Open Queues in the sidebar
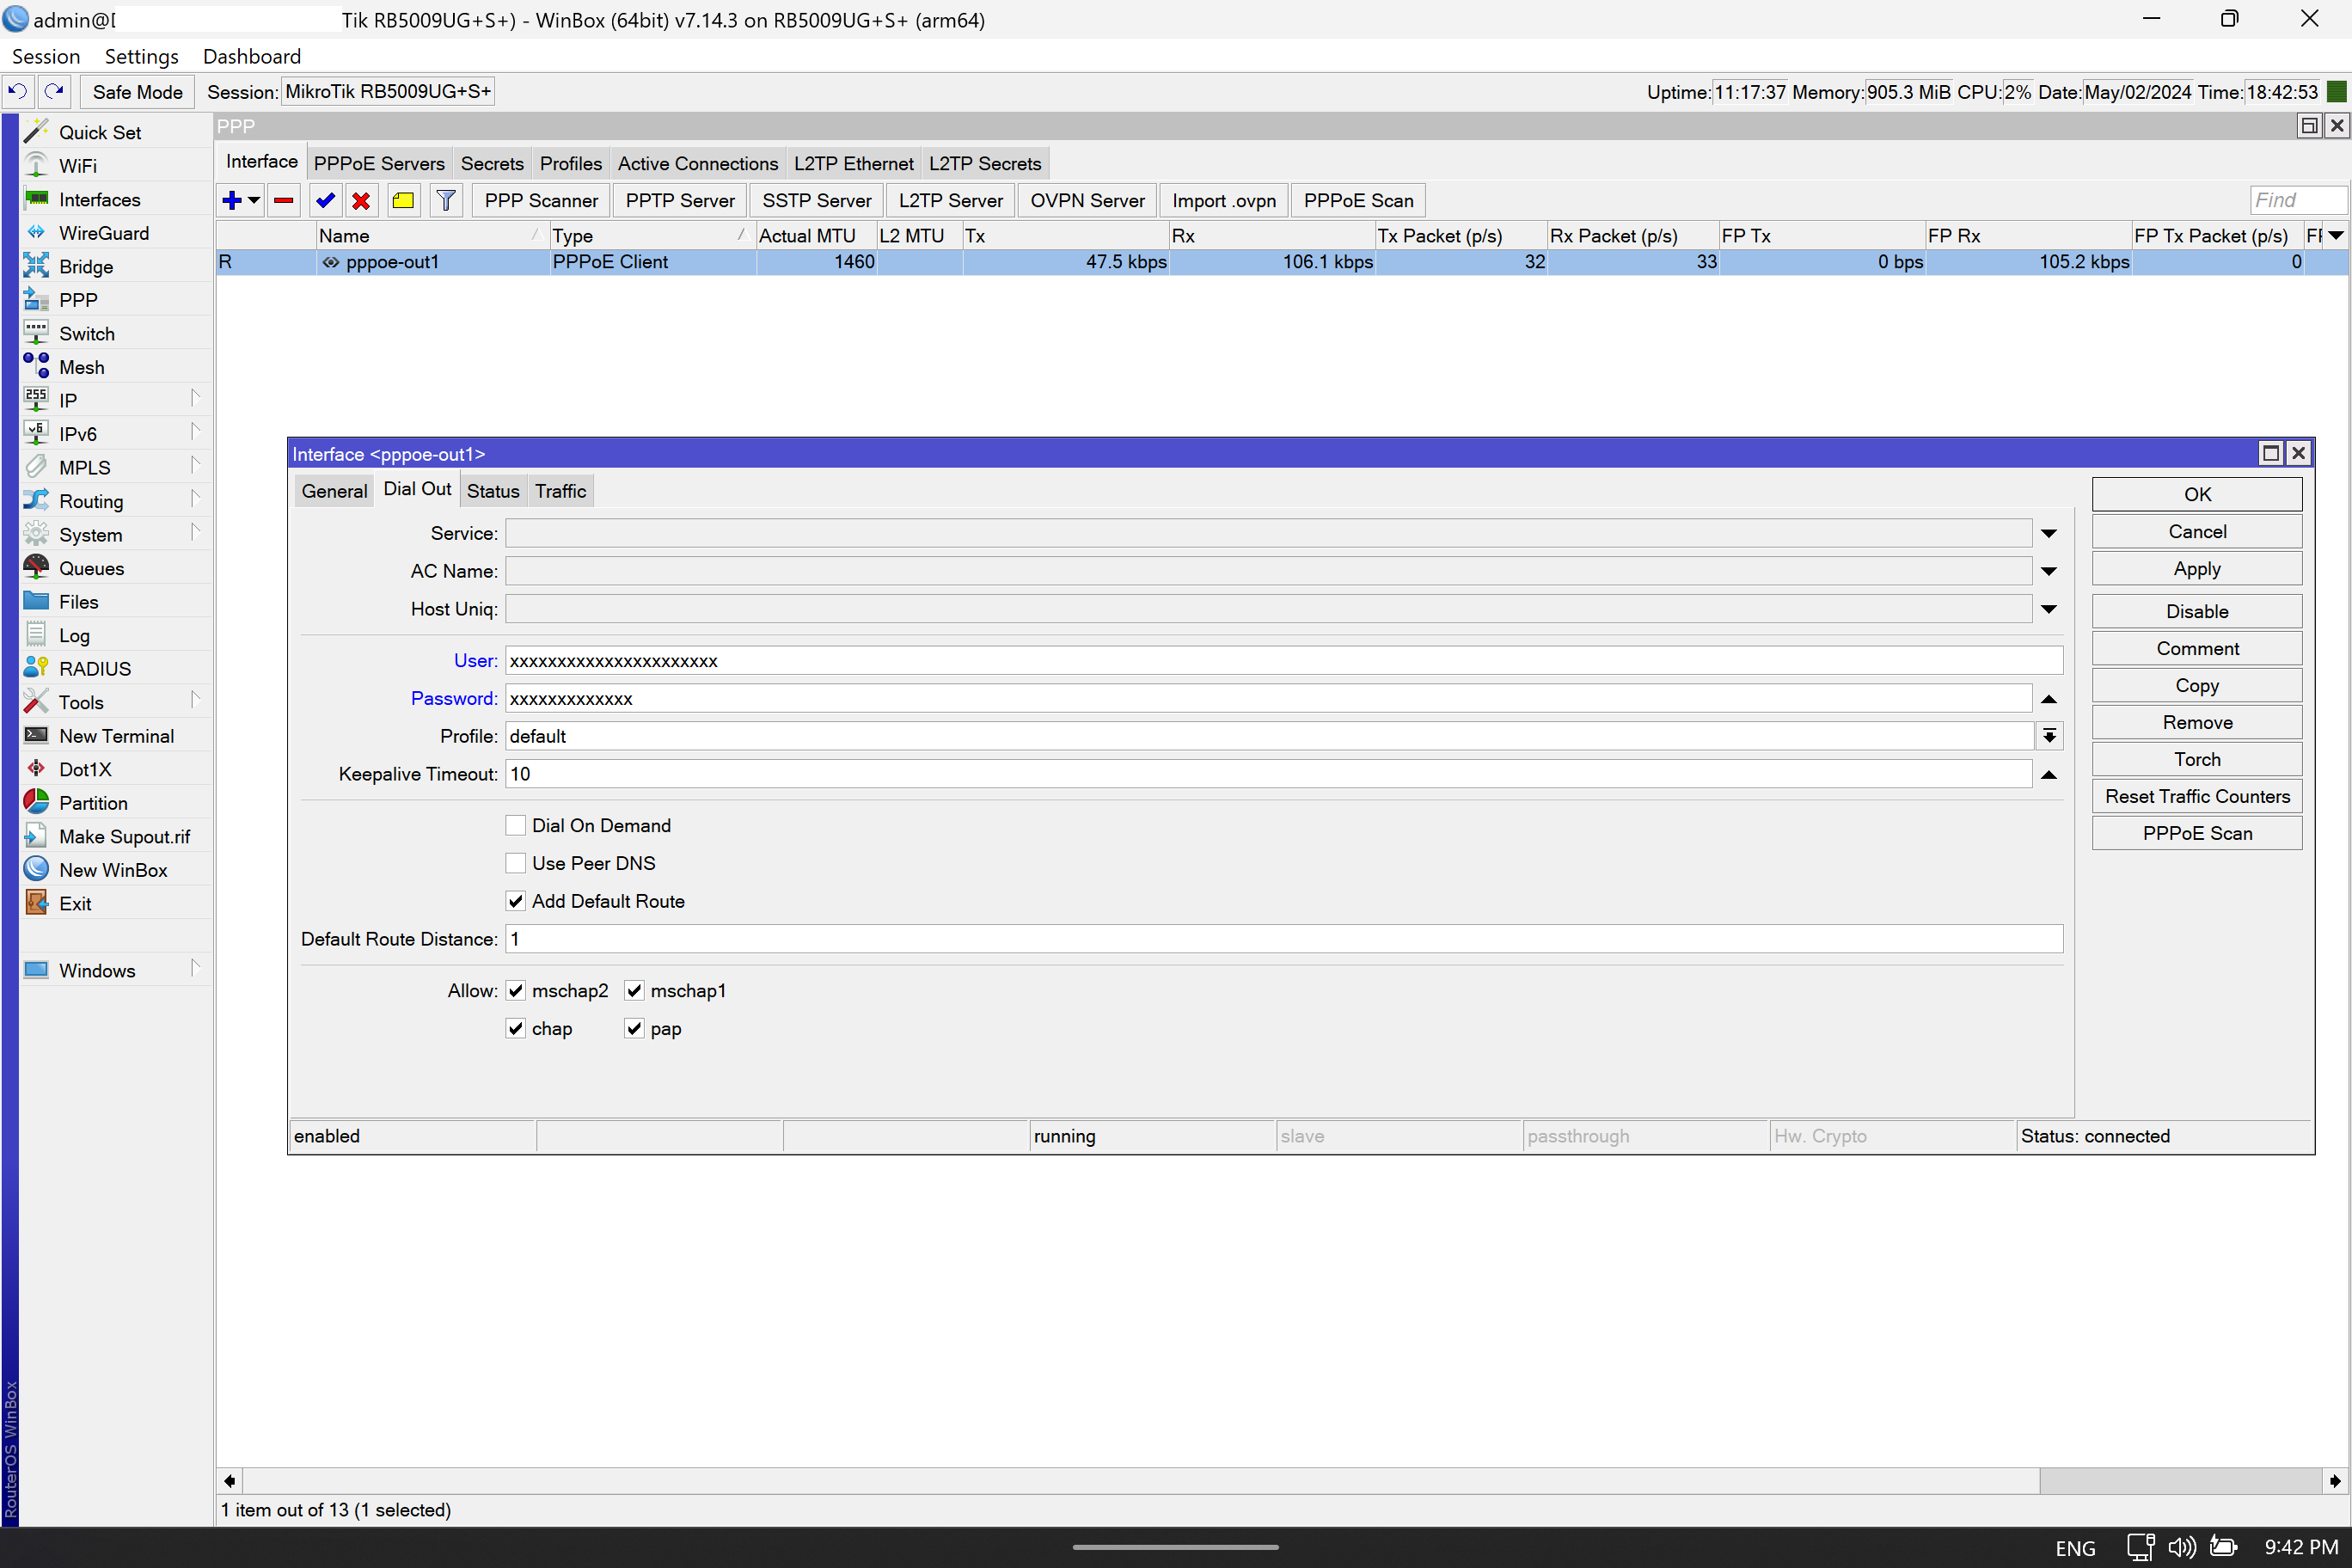The height and width of the screenshot is (1568, 2352). [x=91, y=568]
